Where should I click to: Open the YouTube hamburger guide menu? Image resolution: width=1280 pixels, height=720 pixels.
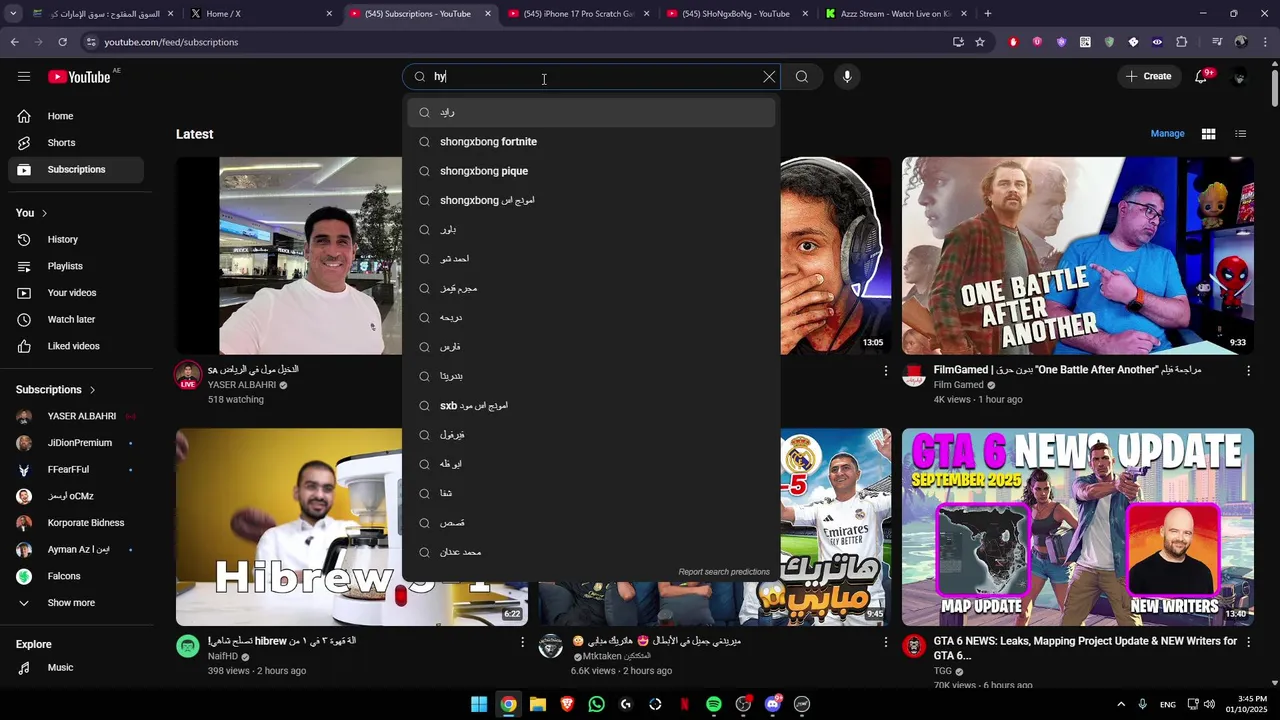24,76
